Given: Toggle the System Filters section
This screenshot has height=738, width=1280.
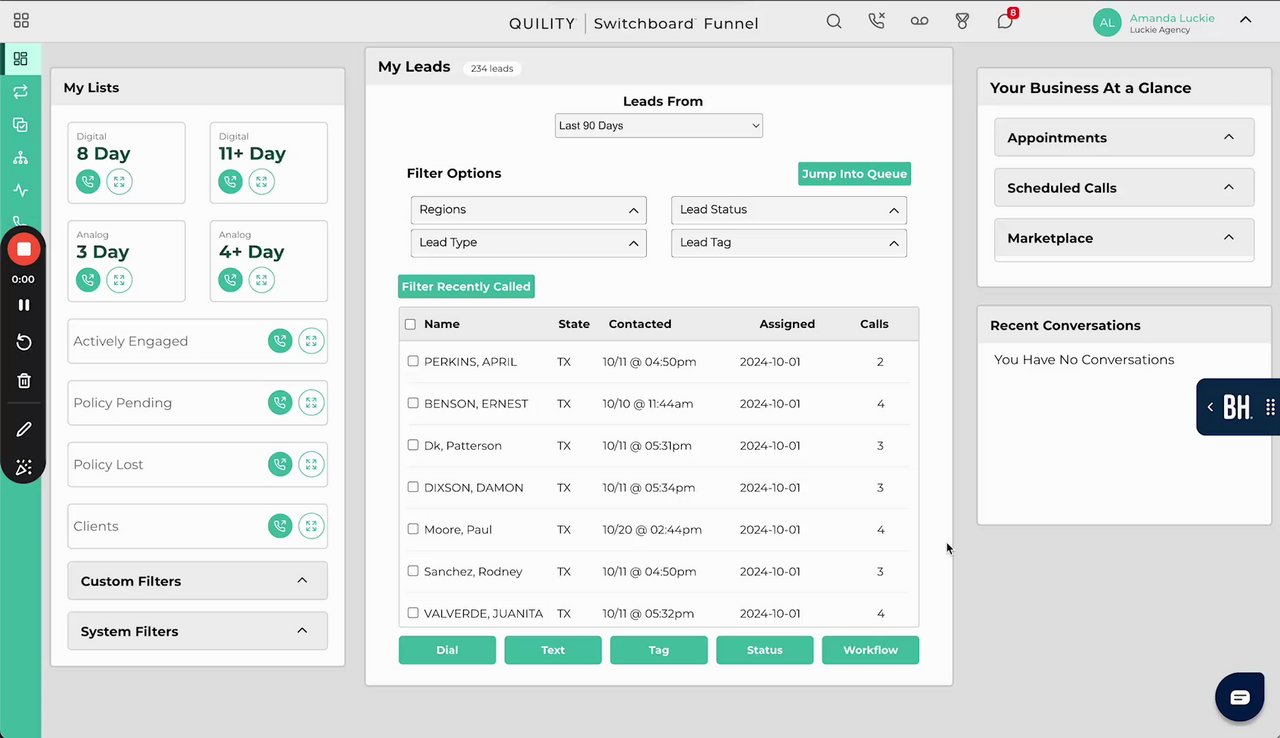Looking at the screenshot, I should click(x=197, y=631).
